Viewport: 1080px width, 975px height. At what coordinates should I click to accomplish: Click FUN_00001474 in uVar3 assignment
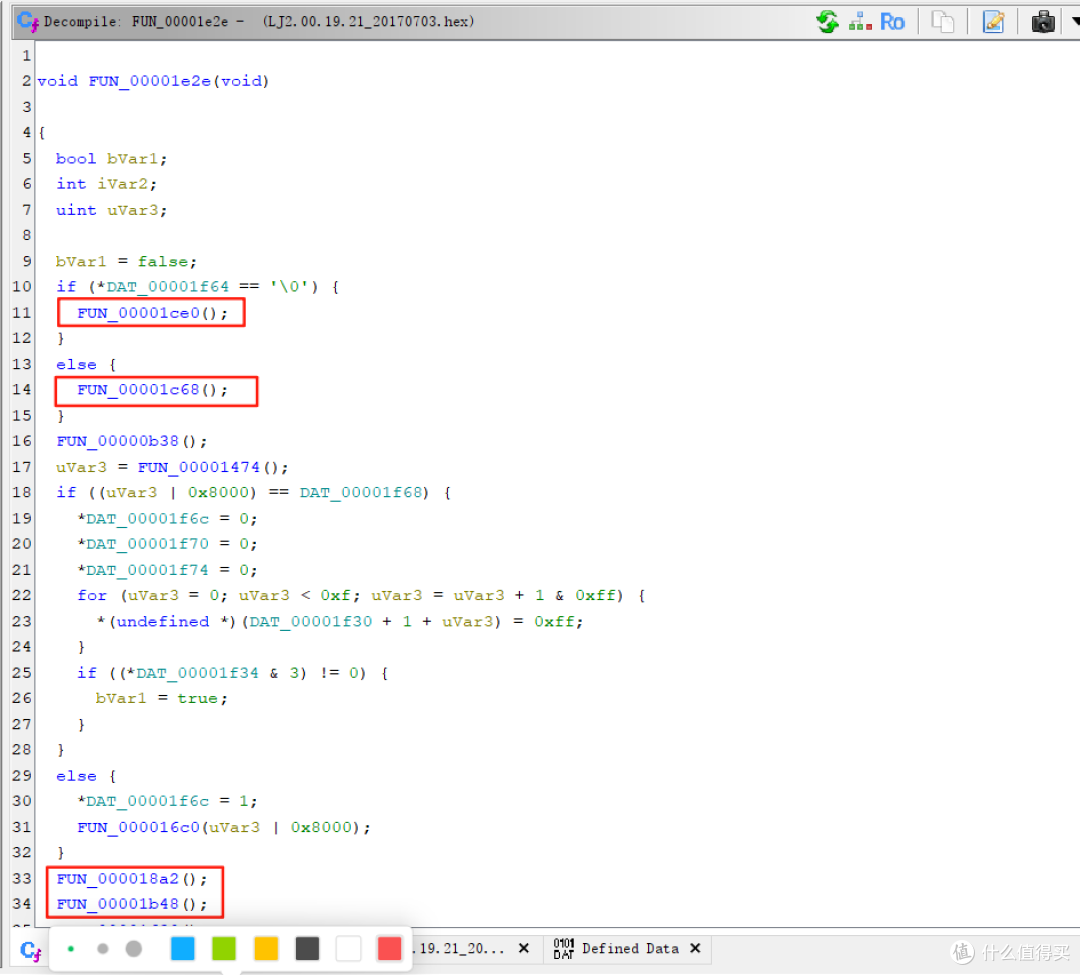coord(198,468)
